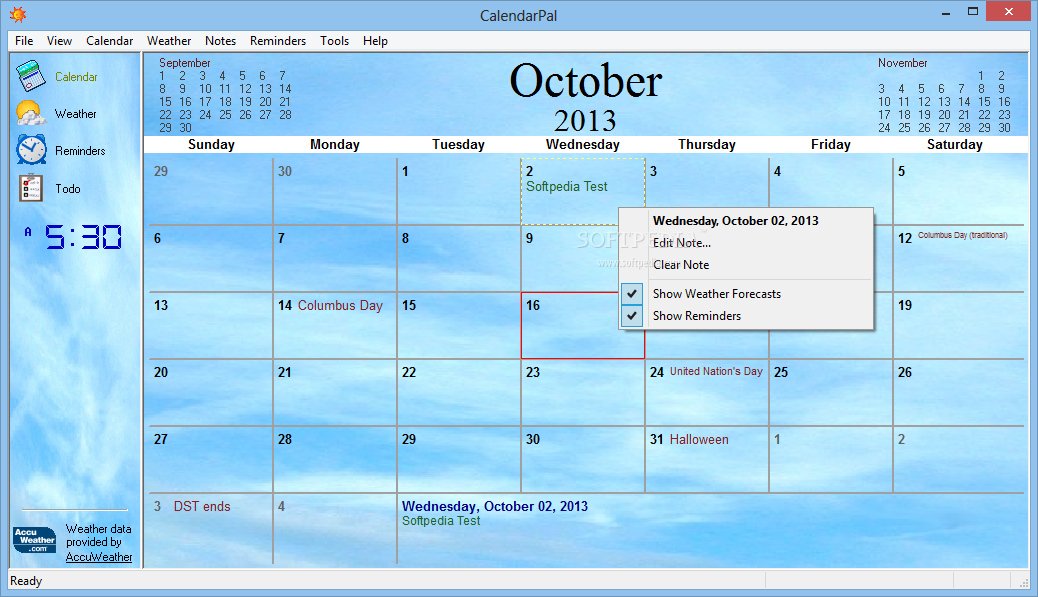
Task: Click the Softpedia Test text in the note panel
Action: tap(441, 521)
